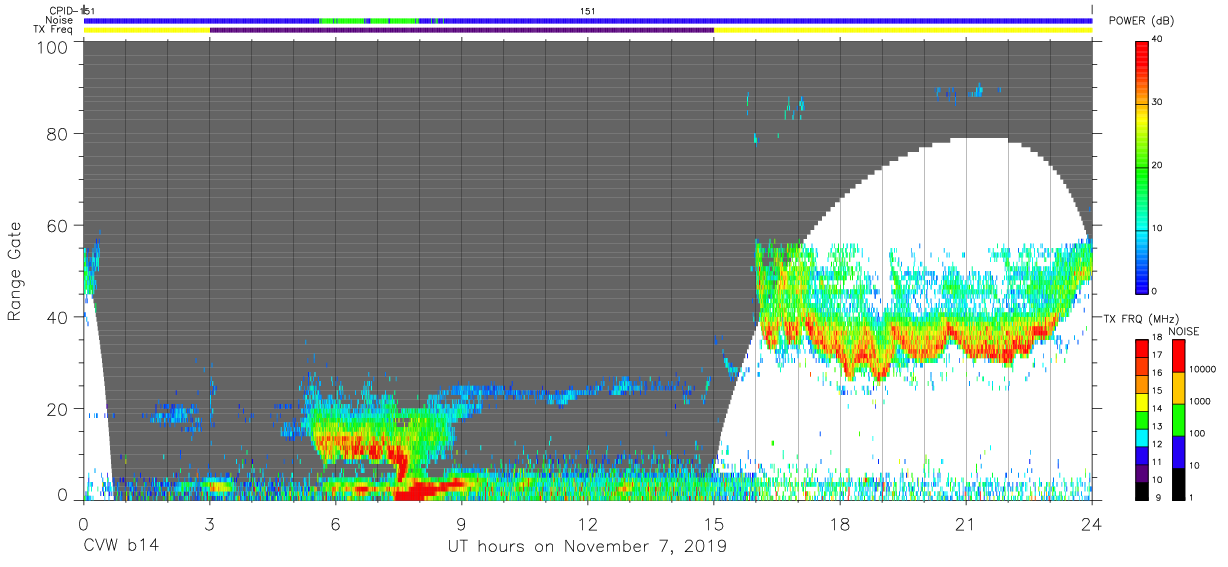Viewport: 1228px width, 567px height.
Task: Click the x-axis tick label '18'
Action: pyautogui.click(x=840, y=524)
